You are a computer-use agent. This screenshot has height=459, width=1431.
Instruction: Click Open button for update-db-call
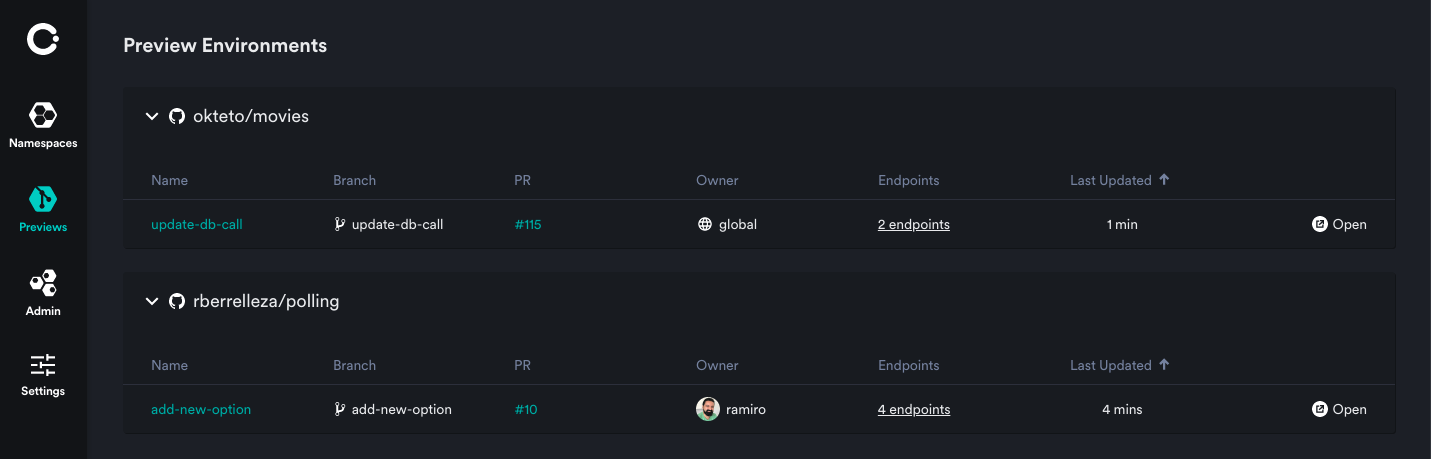tap(1339, 225)
